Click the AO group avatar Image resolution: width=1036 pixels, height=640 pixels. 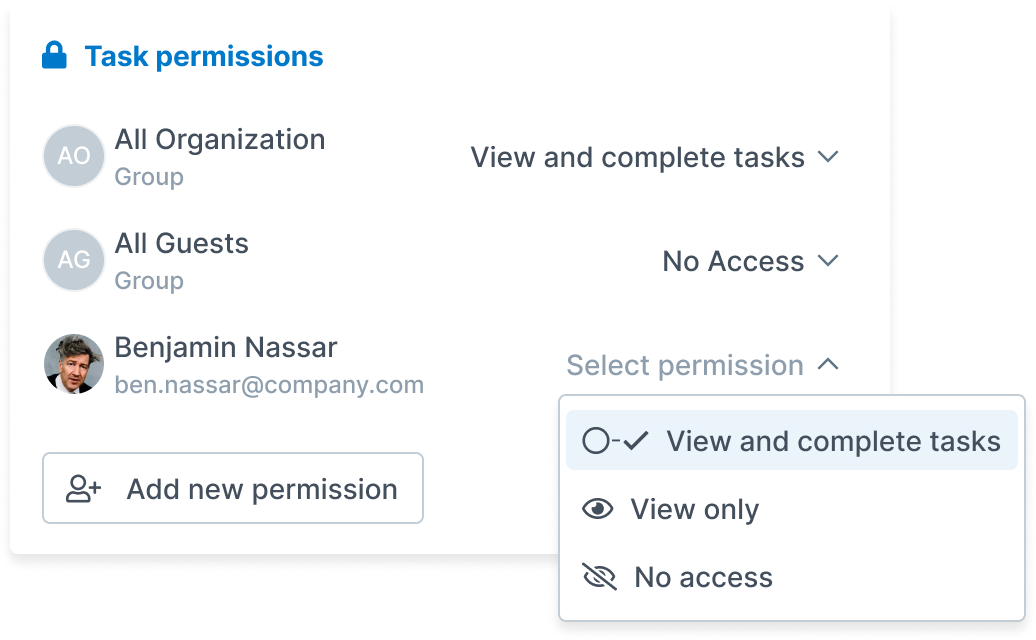click(74, 156)
